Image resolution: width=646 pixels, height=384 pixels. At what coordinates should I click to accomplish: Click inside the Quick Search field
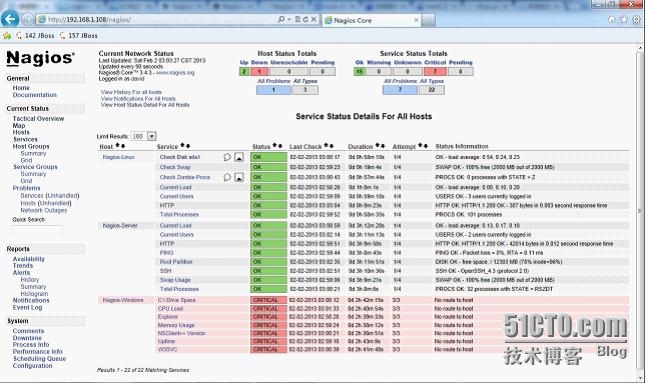37,230
